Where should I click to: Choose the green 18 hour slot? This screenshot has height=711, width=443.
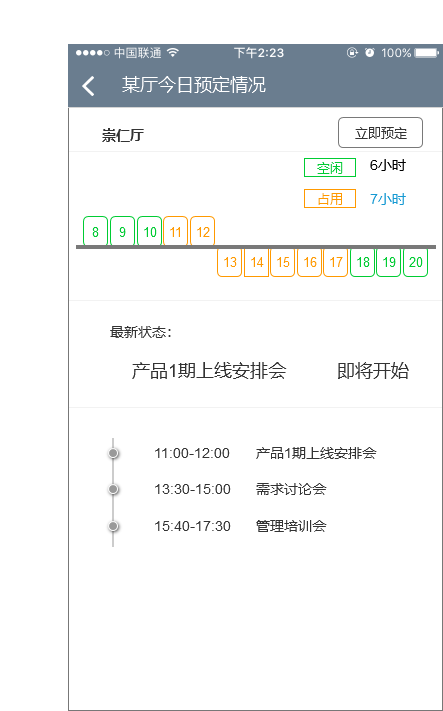tap(362, 262)
